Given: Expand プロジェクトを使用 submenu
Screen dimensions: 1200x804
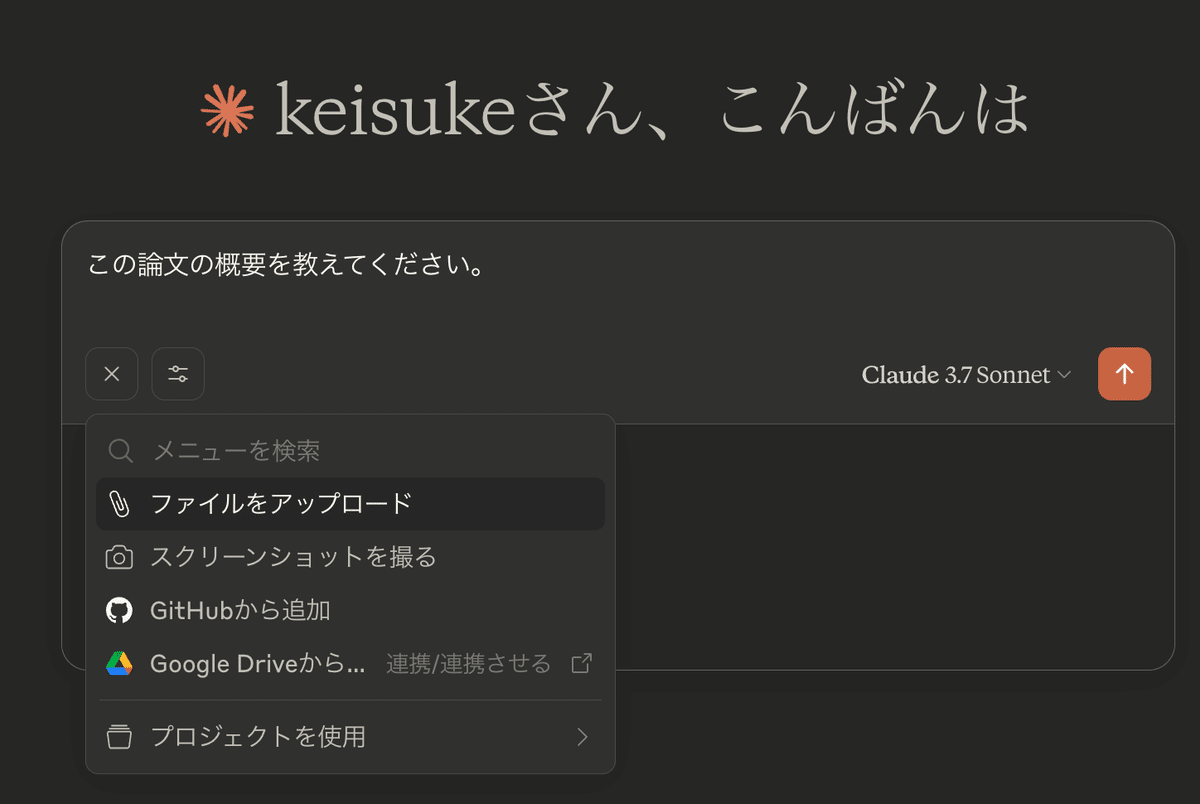Looking at the screenshot, I should tap(260, 735).
